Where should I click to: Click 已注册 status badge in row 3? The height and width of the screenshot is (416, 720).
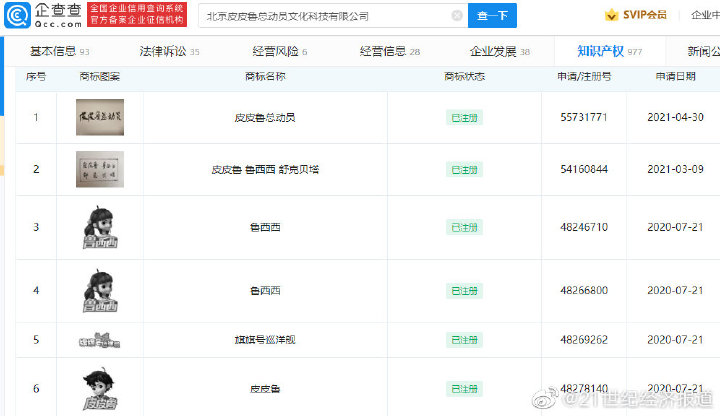click(464, 227)
